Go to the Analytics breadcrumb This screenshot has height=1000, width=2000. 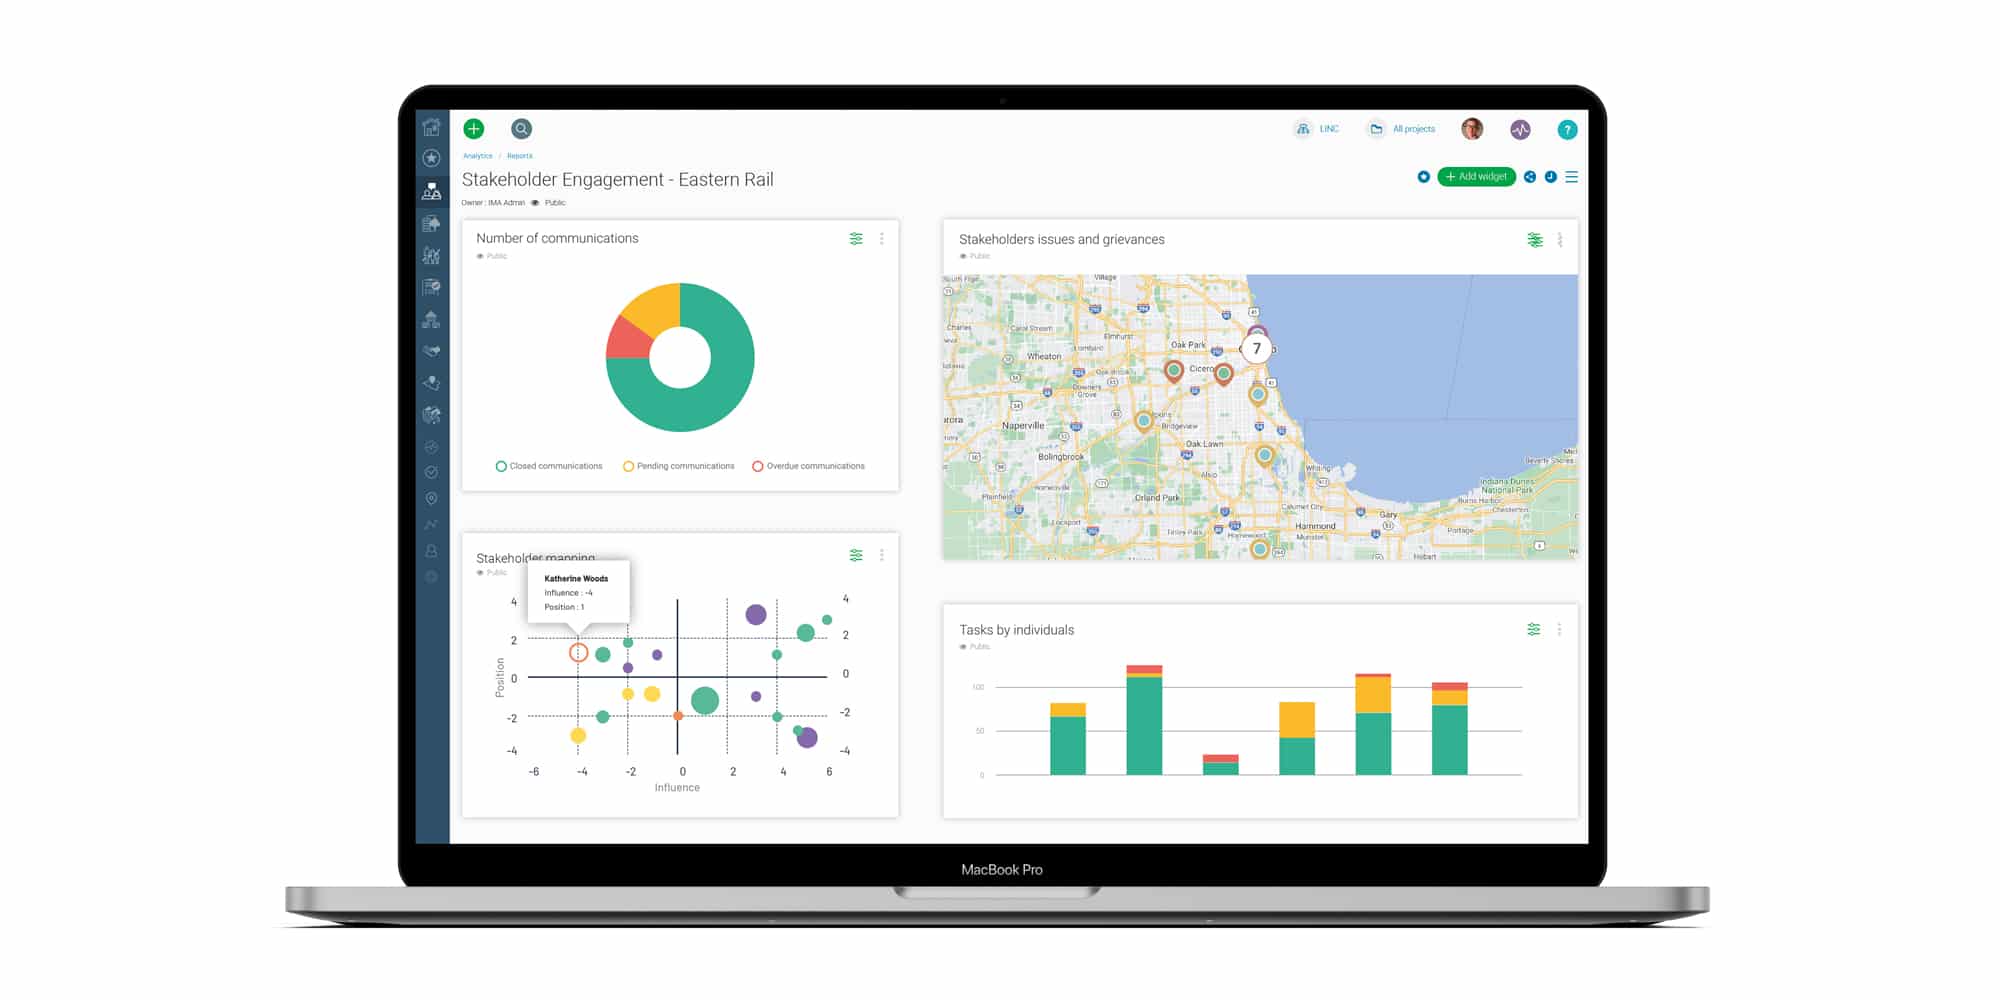click(477, 156)
